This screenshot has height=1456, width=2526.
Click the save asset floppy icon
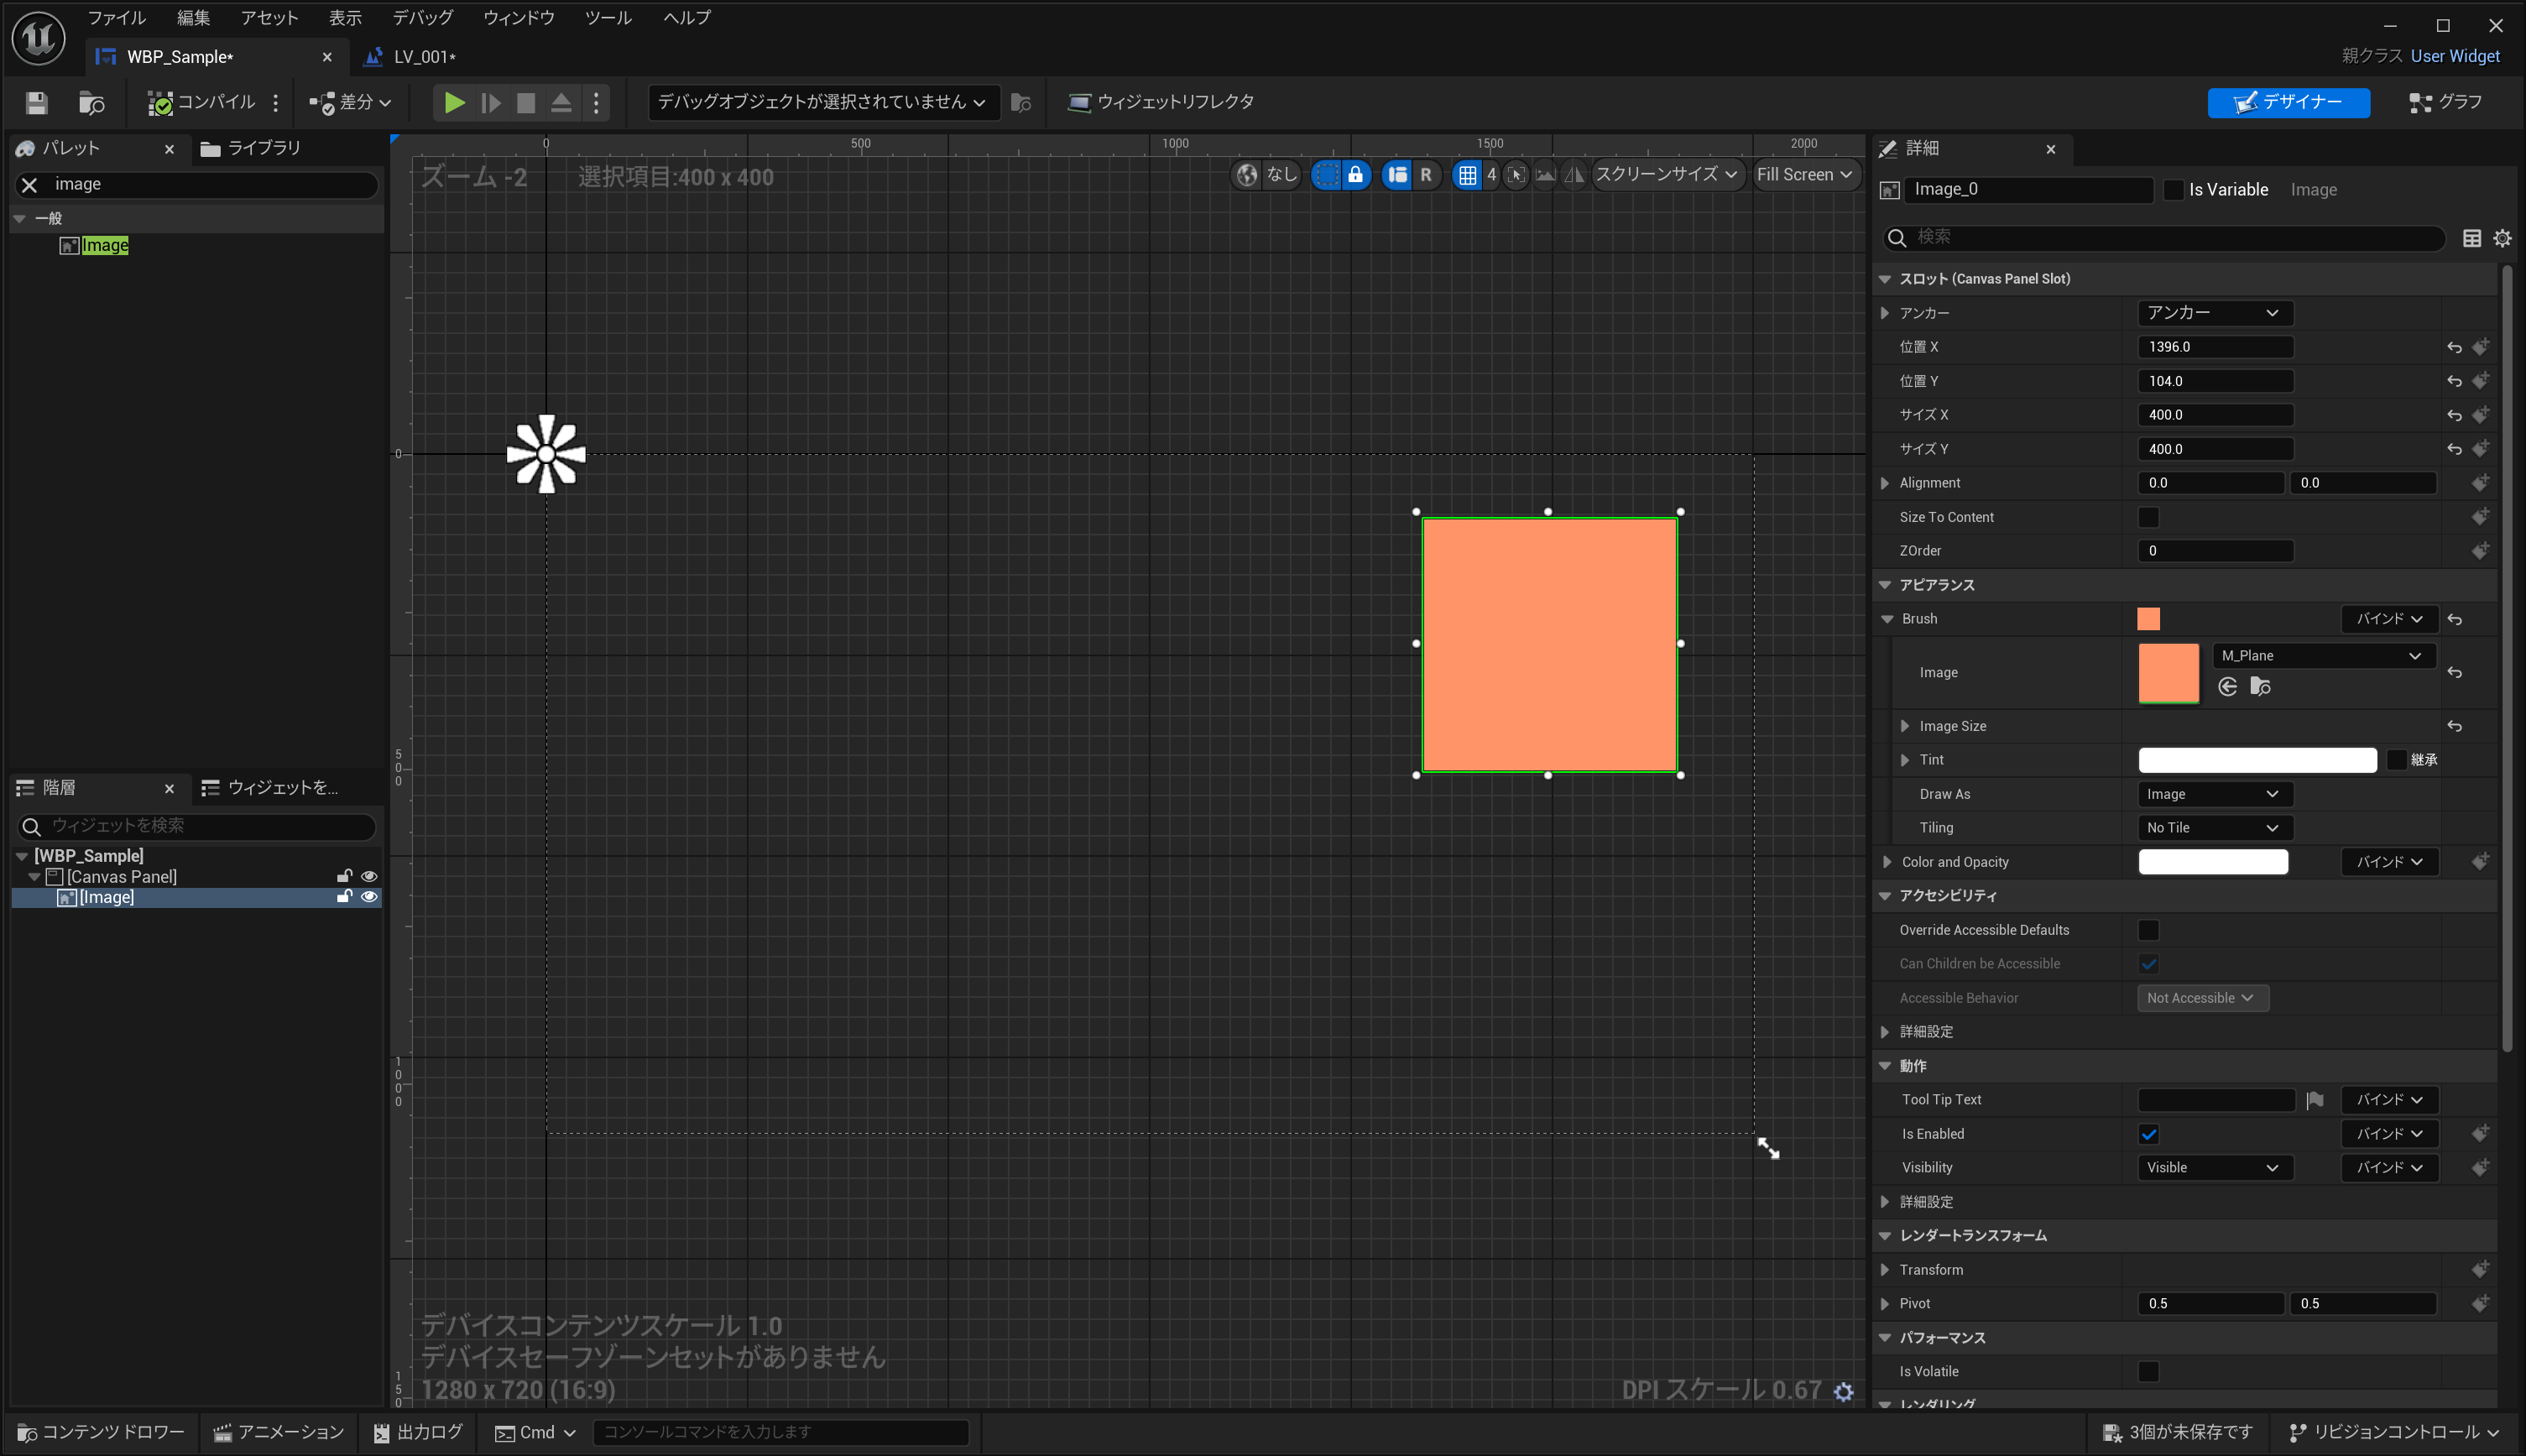37,102
